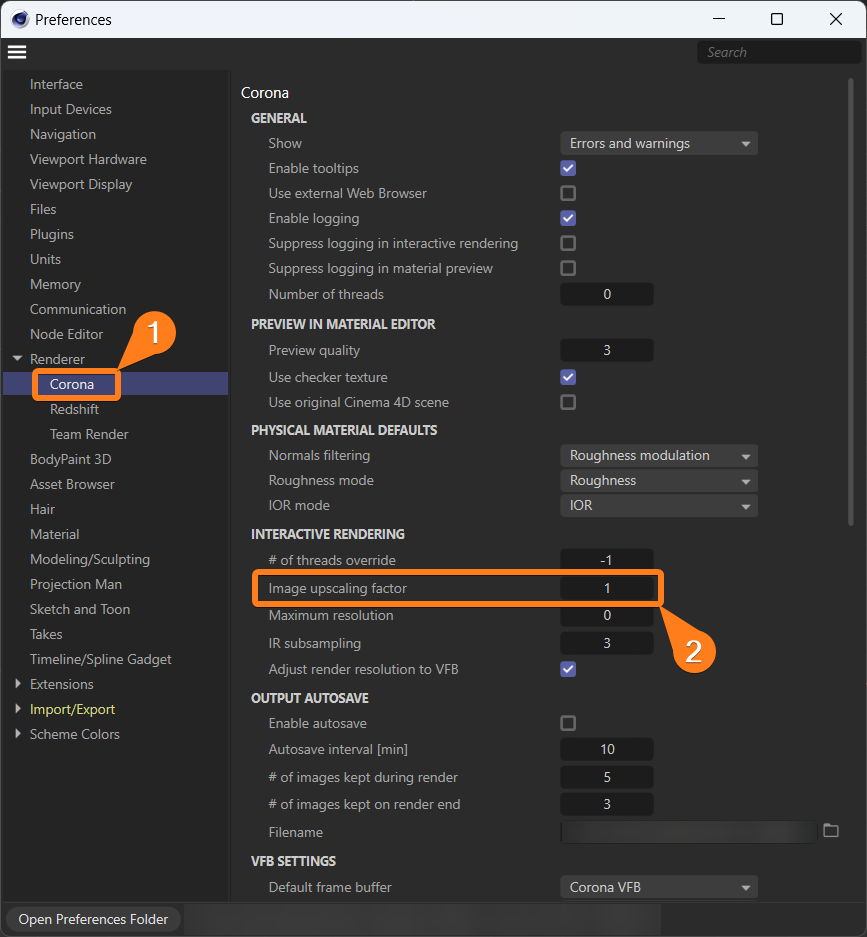Minimize the Preferences window
Image resolution: width=867 pixels, height=937 pixels.
pos(719,19)
